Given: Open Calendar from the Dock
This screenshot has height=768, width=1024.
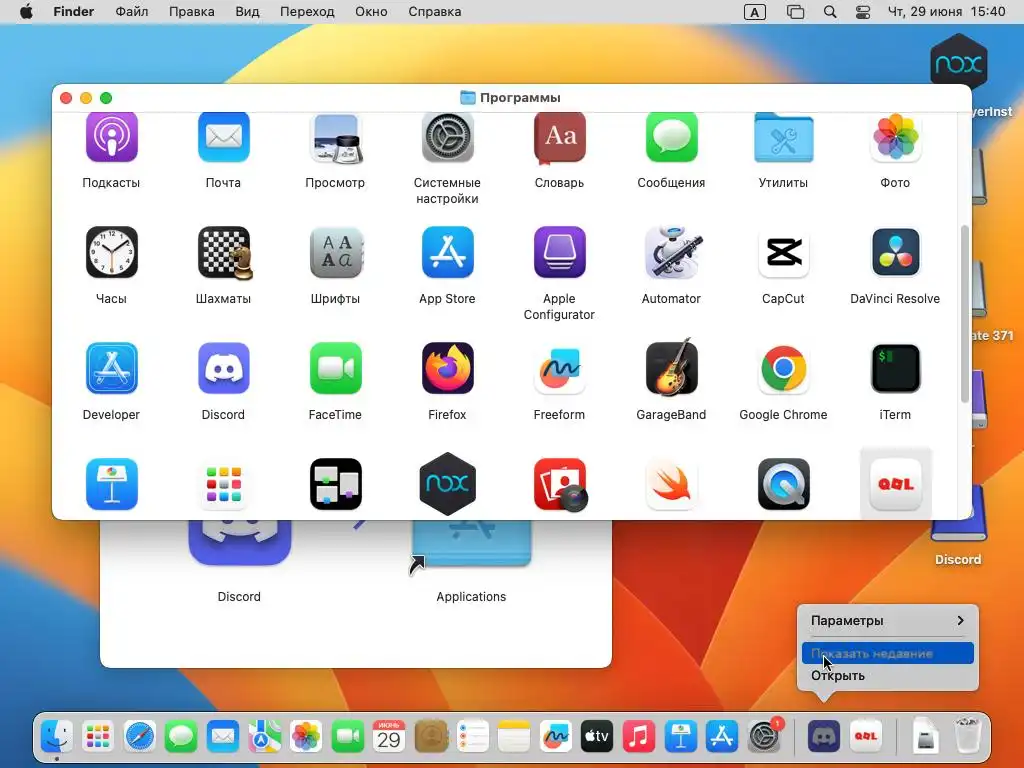Looking at the screenshot, I should tap(389, 737).
